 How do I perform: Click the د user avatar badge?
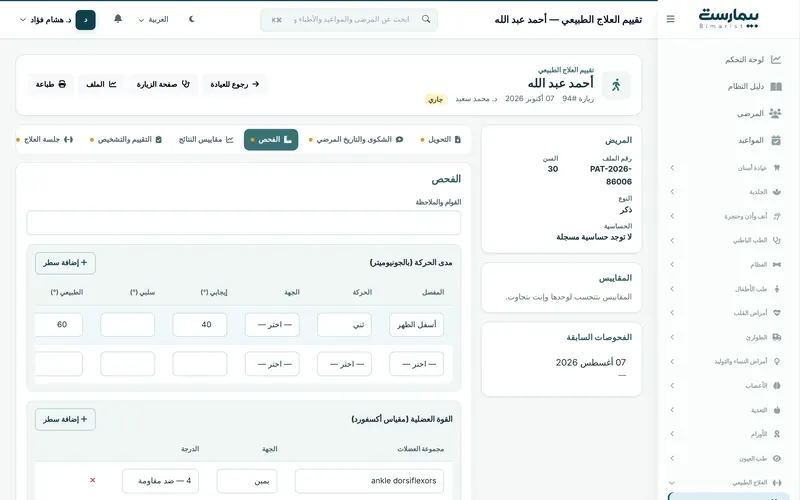pos(86,20)
